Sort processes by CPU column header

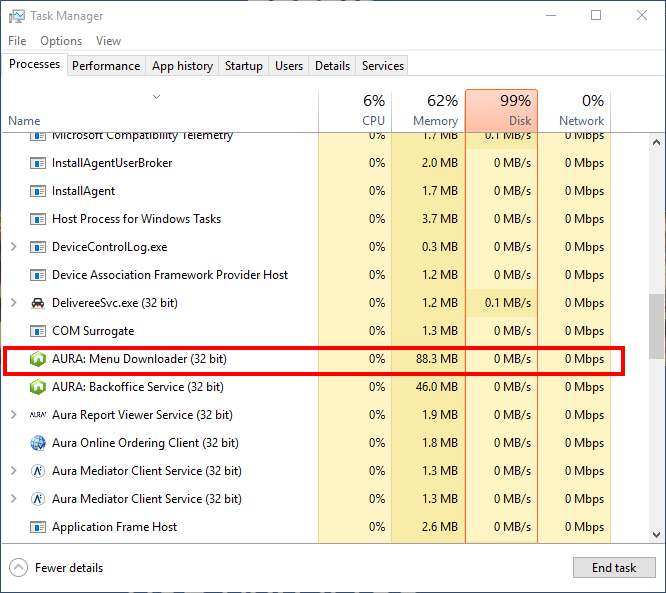[x=355, y=111]
